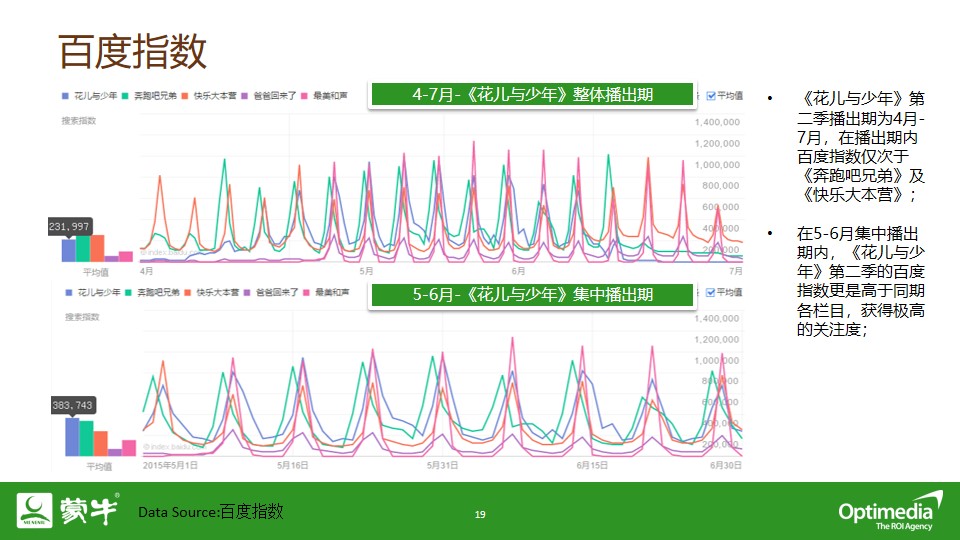Screen dimensions: 960x540
Task: Click the 蒙牛 logo in footer
Action: coord(68,510)
